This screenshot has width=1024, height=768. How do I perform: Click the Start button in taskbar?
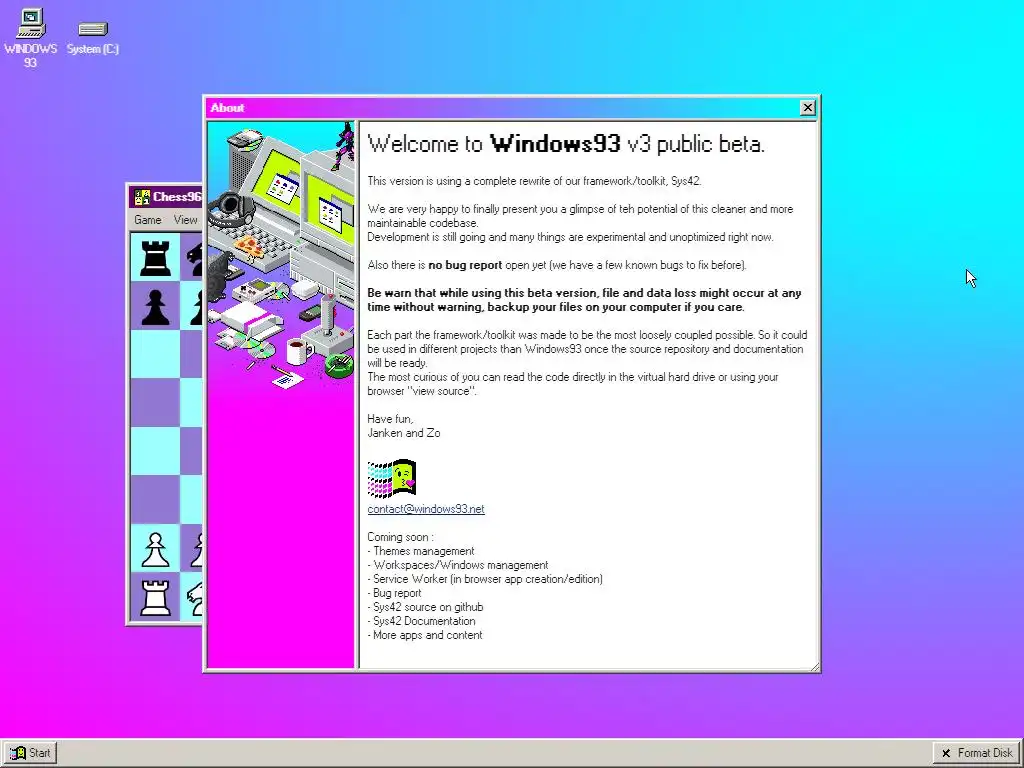[30, 753]
